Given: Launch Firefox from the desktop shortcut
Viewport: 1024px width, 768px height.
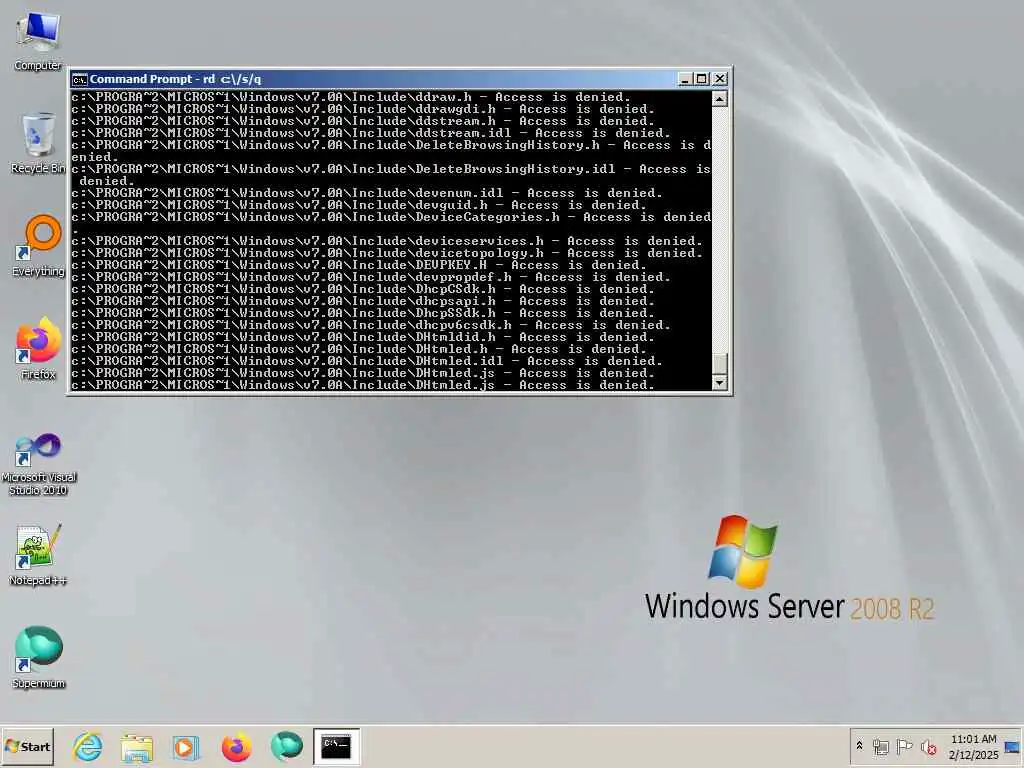Looking at the screenshot, I should 38,349.
